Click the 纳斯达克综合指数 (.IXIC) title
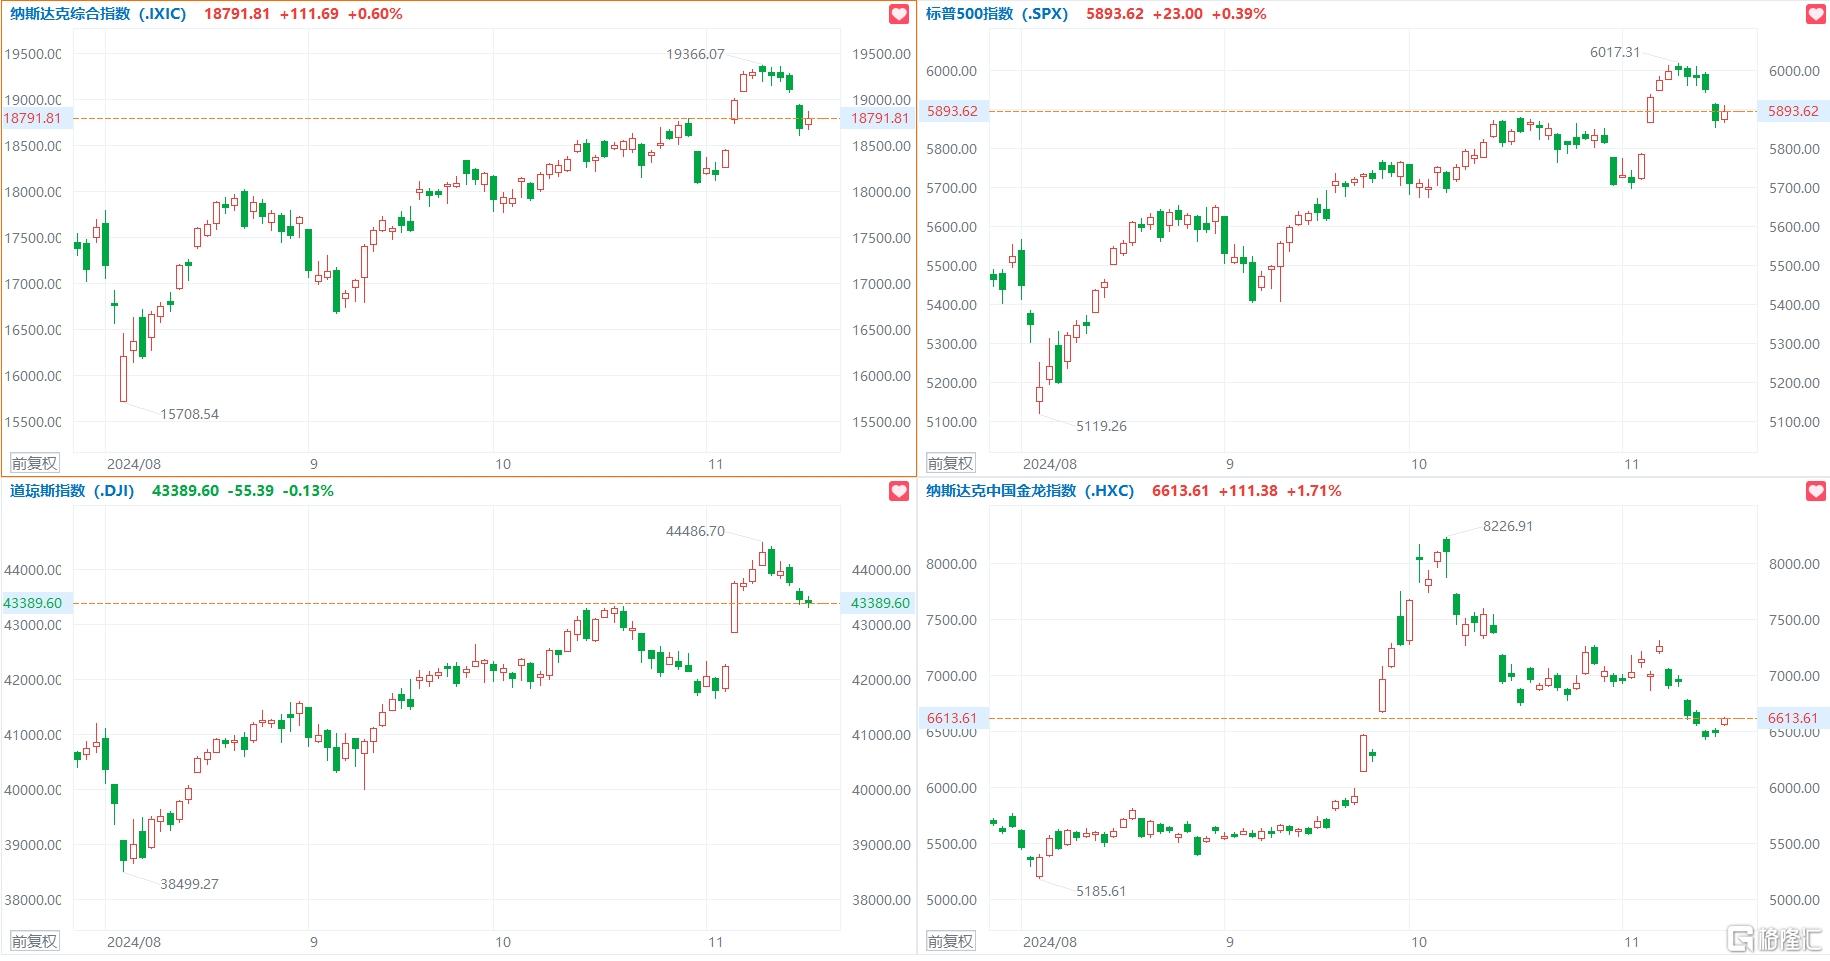This screenshot has width=1830, height=961. pyautogui.click(x=98, y=14)
